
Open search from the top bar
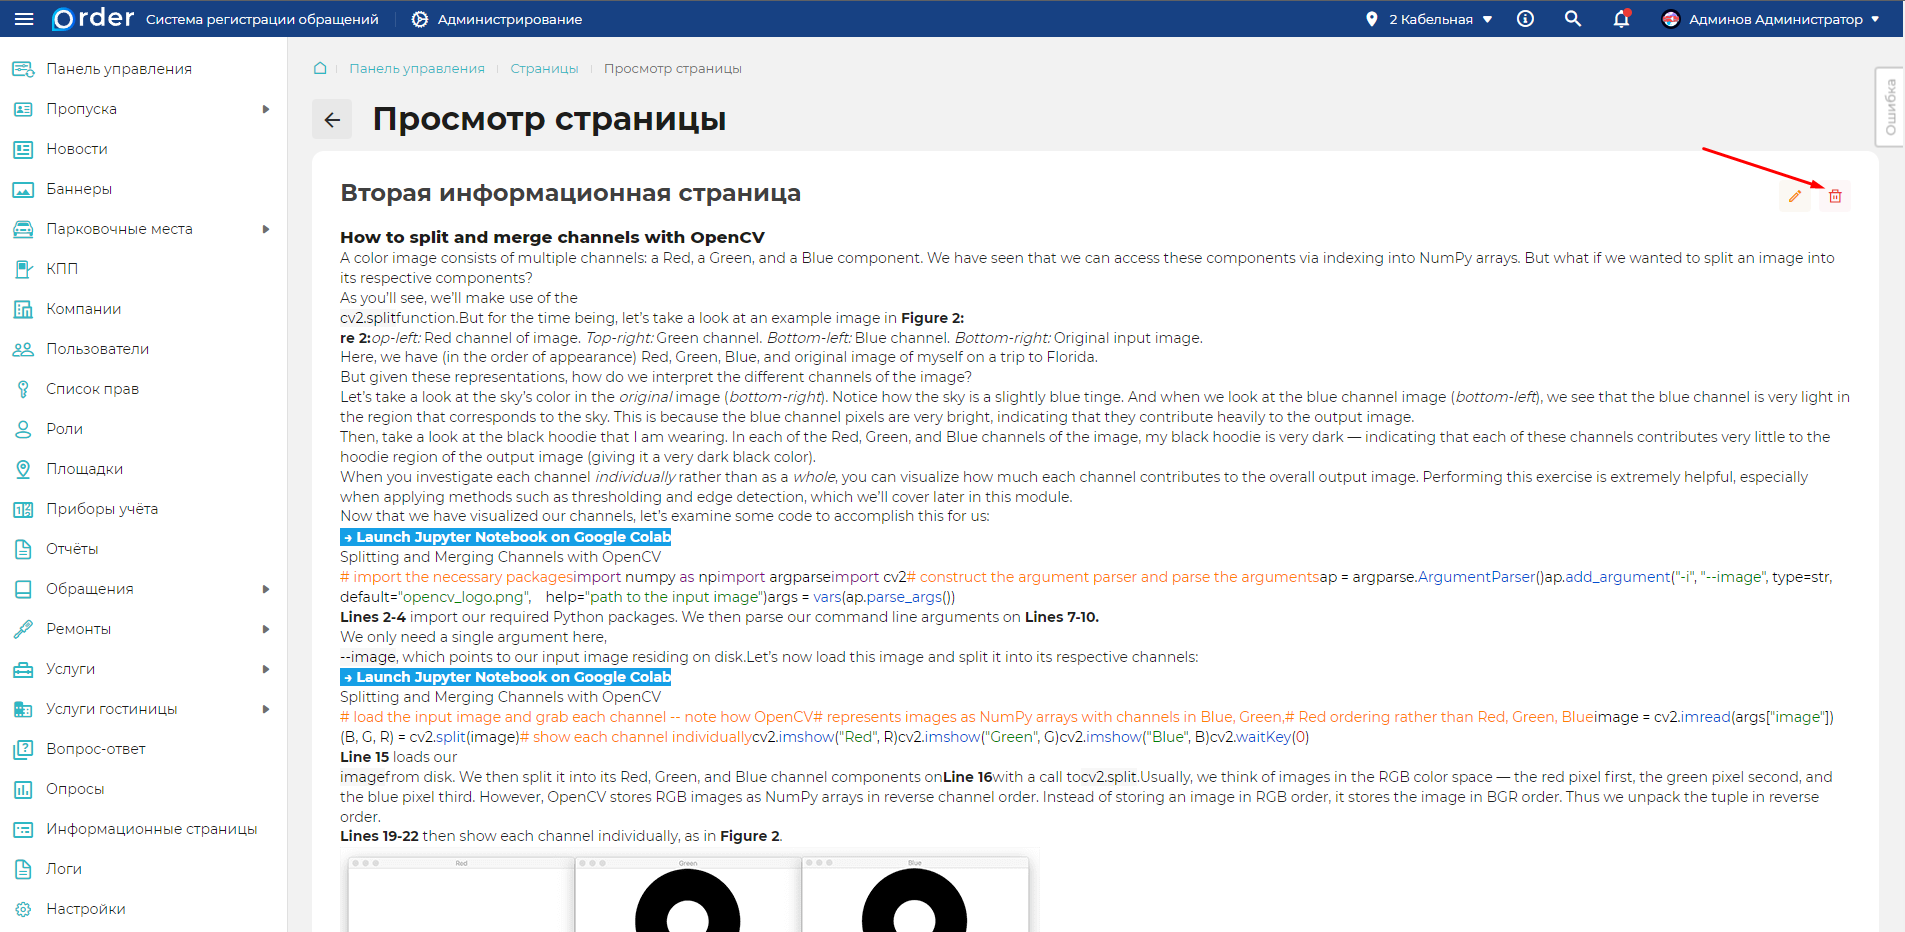point(1572,18)
